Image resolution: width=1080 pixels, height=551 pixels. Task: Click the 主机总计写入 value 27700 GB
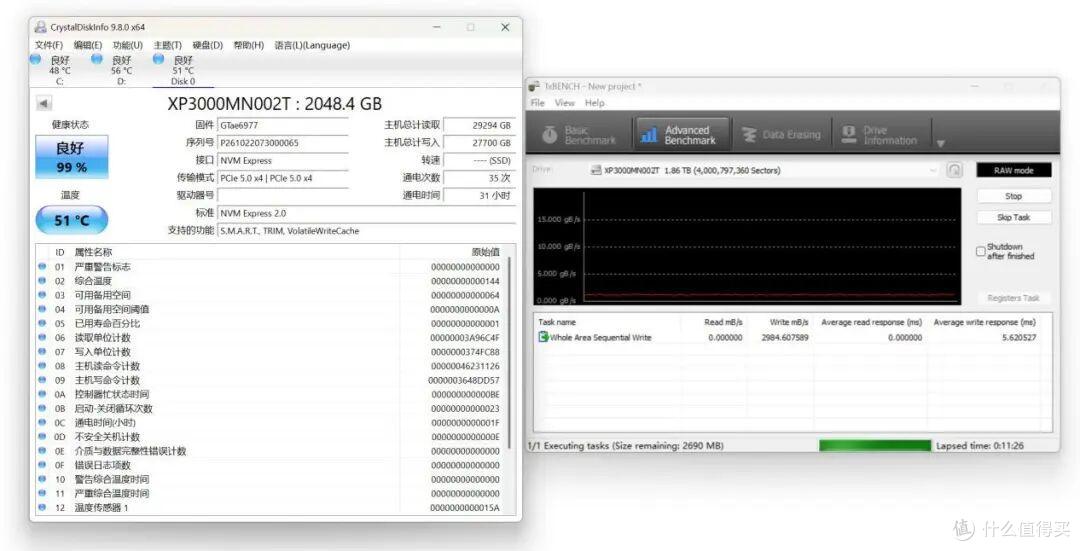(480, 143)
